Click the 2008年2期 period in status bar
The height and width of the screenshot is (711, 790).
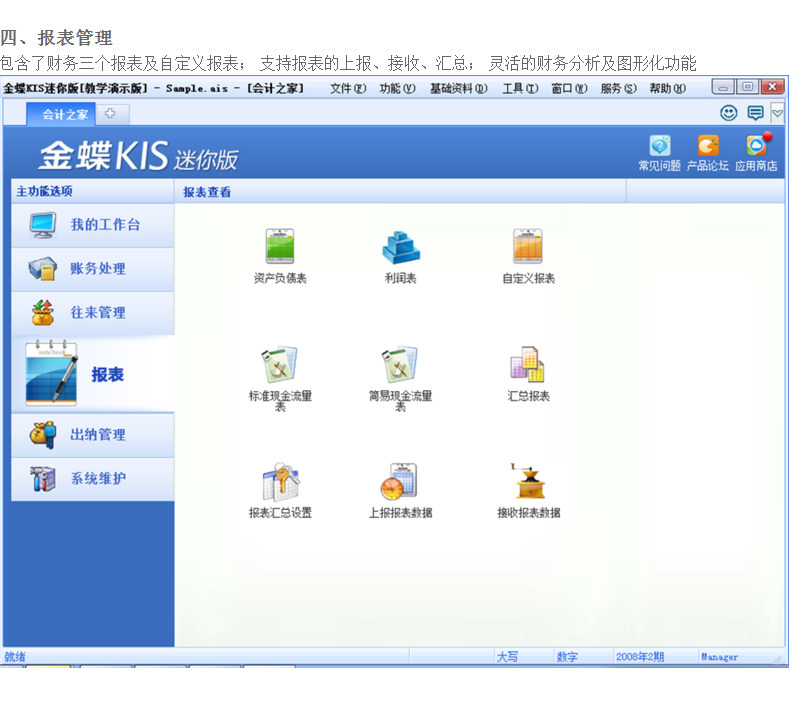click(640, 657)
